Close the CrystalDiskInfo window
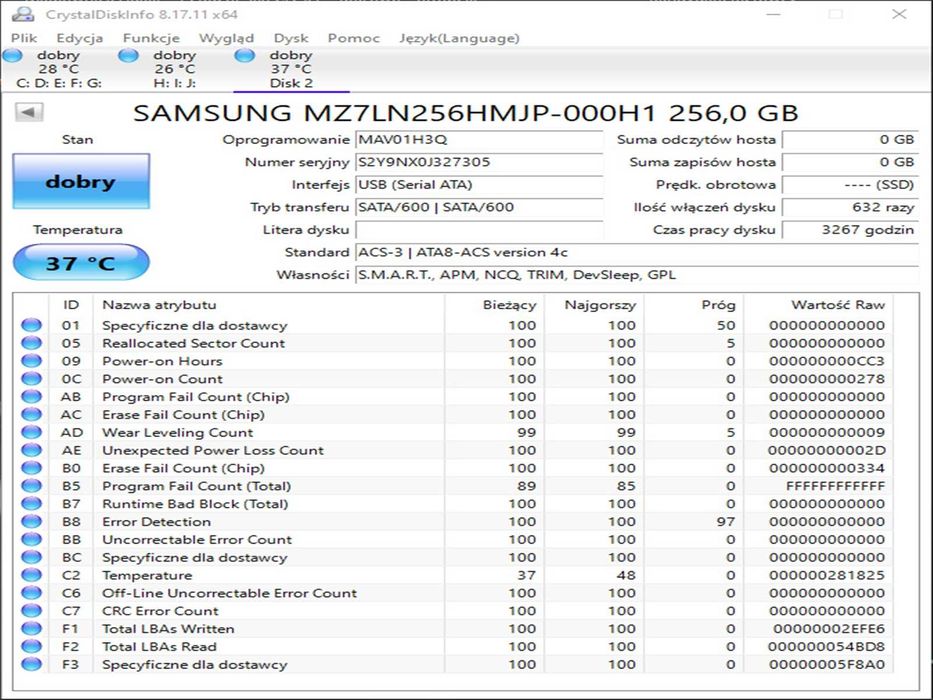This screenshot has width=933, height=700. click(x=899, y=14)
